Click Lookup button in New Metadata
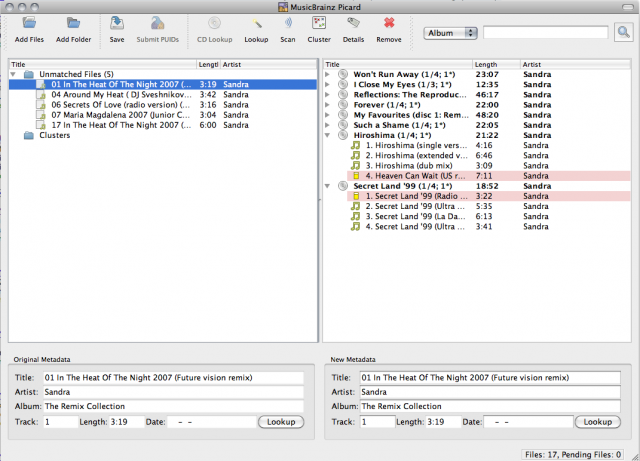Image resolution: width=640 pixels, height=461 pixels. [598, 422]
